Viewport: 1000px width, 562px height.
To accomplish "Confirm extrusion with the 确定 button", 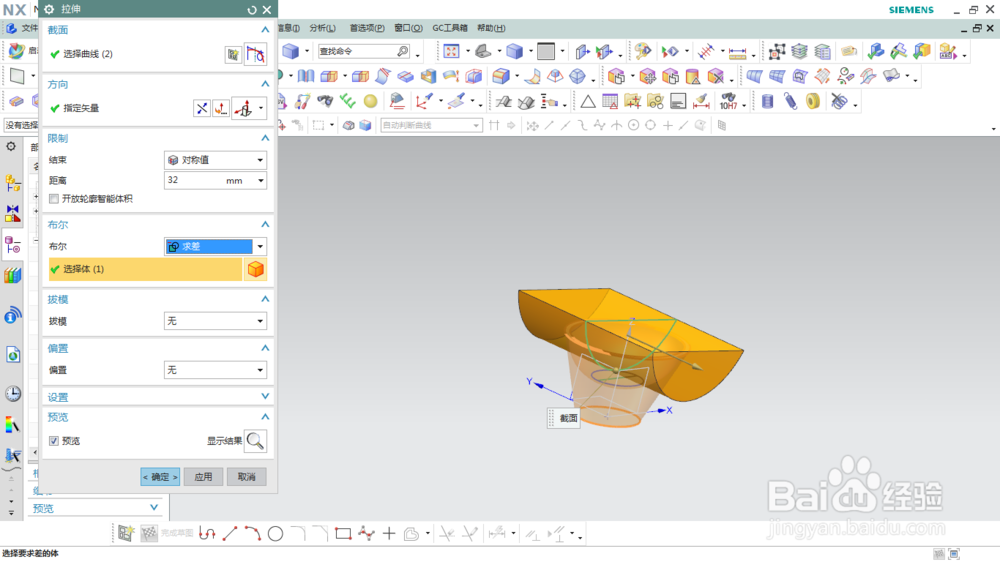I will click(160, 477).
